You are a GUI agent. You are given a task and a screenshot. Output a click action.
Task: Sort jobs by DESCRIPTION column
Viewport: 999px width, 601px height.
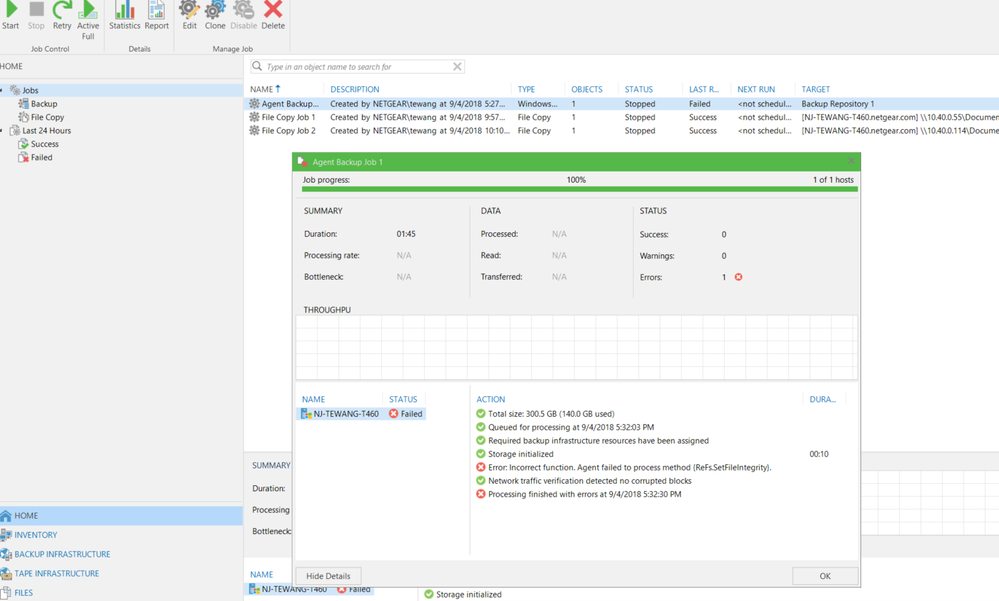[x=355, y=89]
